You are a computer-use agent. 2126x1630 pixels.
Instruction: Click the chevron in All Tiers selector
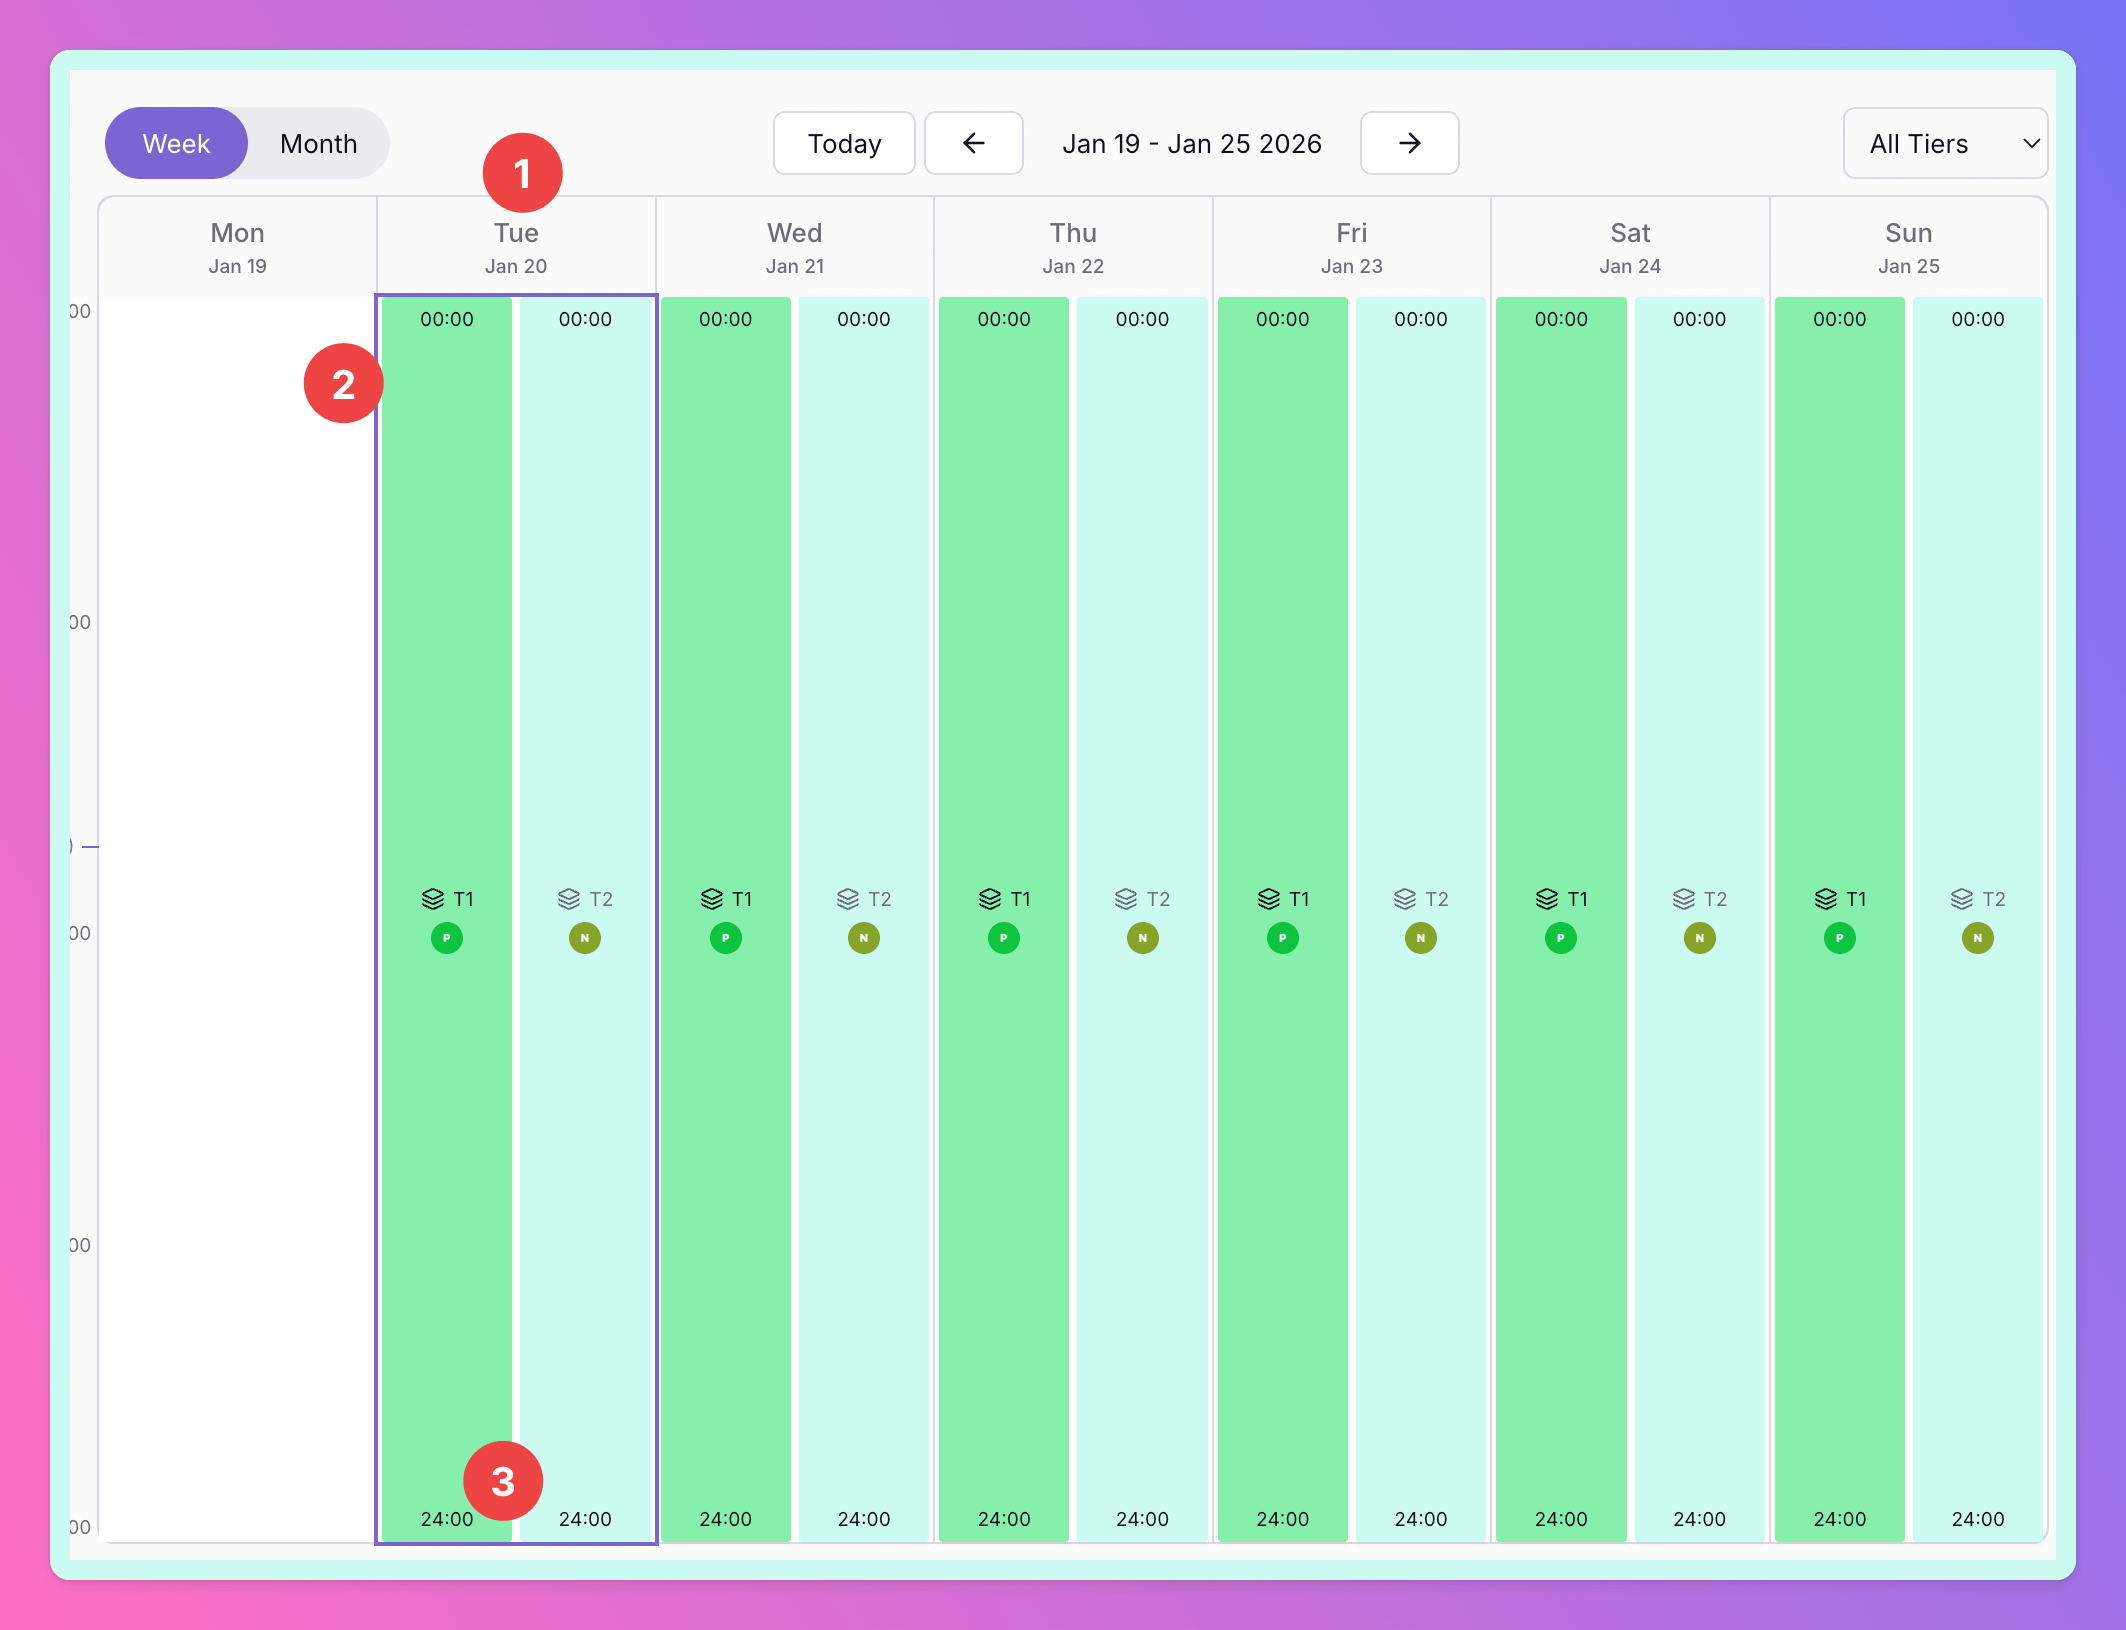[2031, 143]
